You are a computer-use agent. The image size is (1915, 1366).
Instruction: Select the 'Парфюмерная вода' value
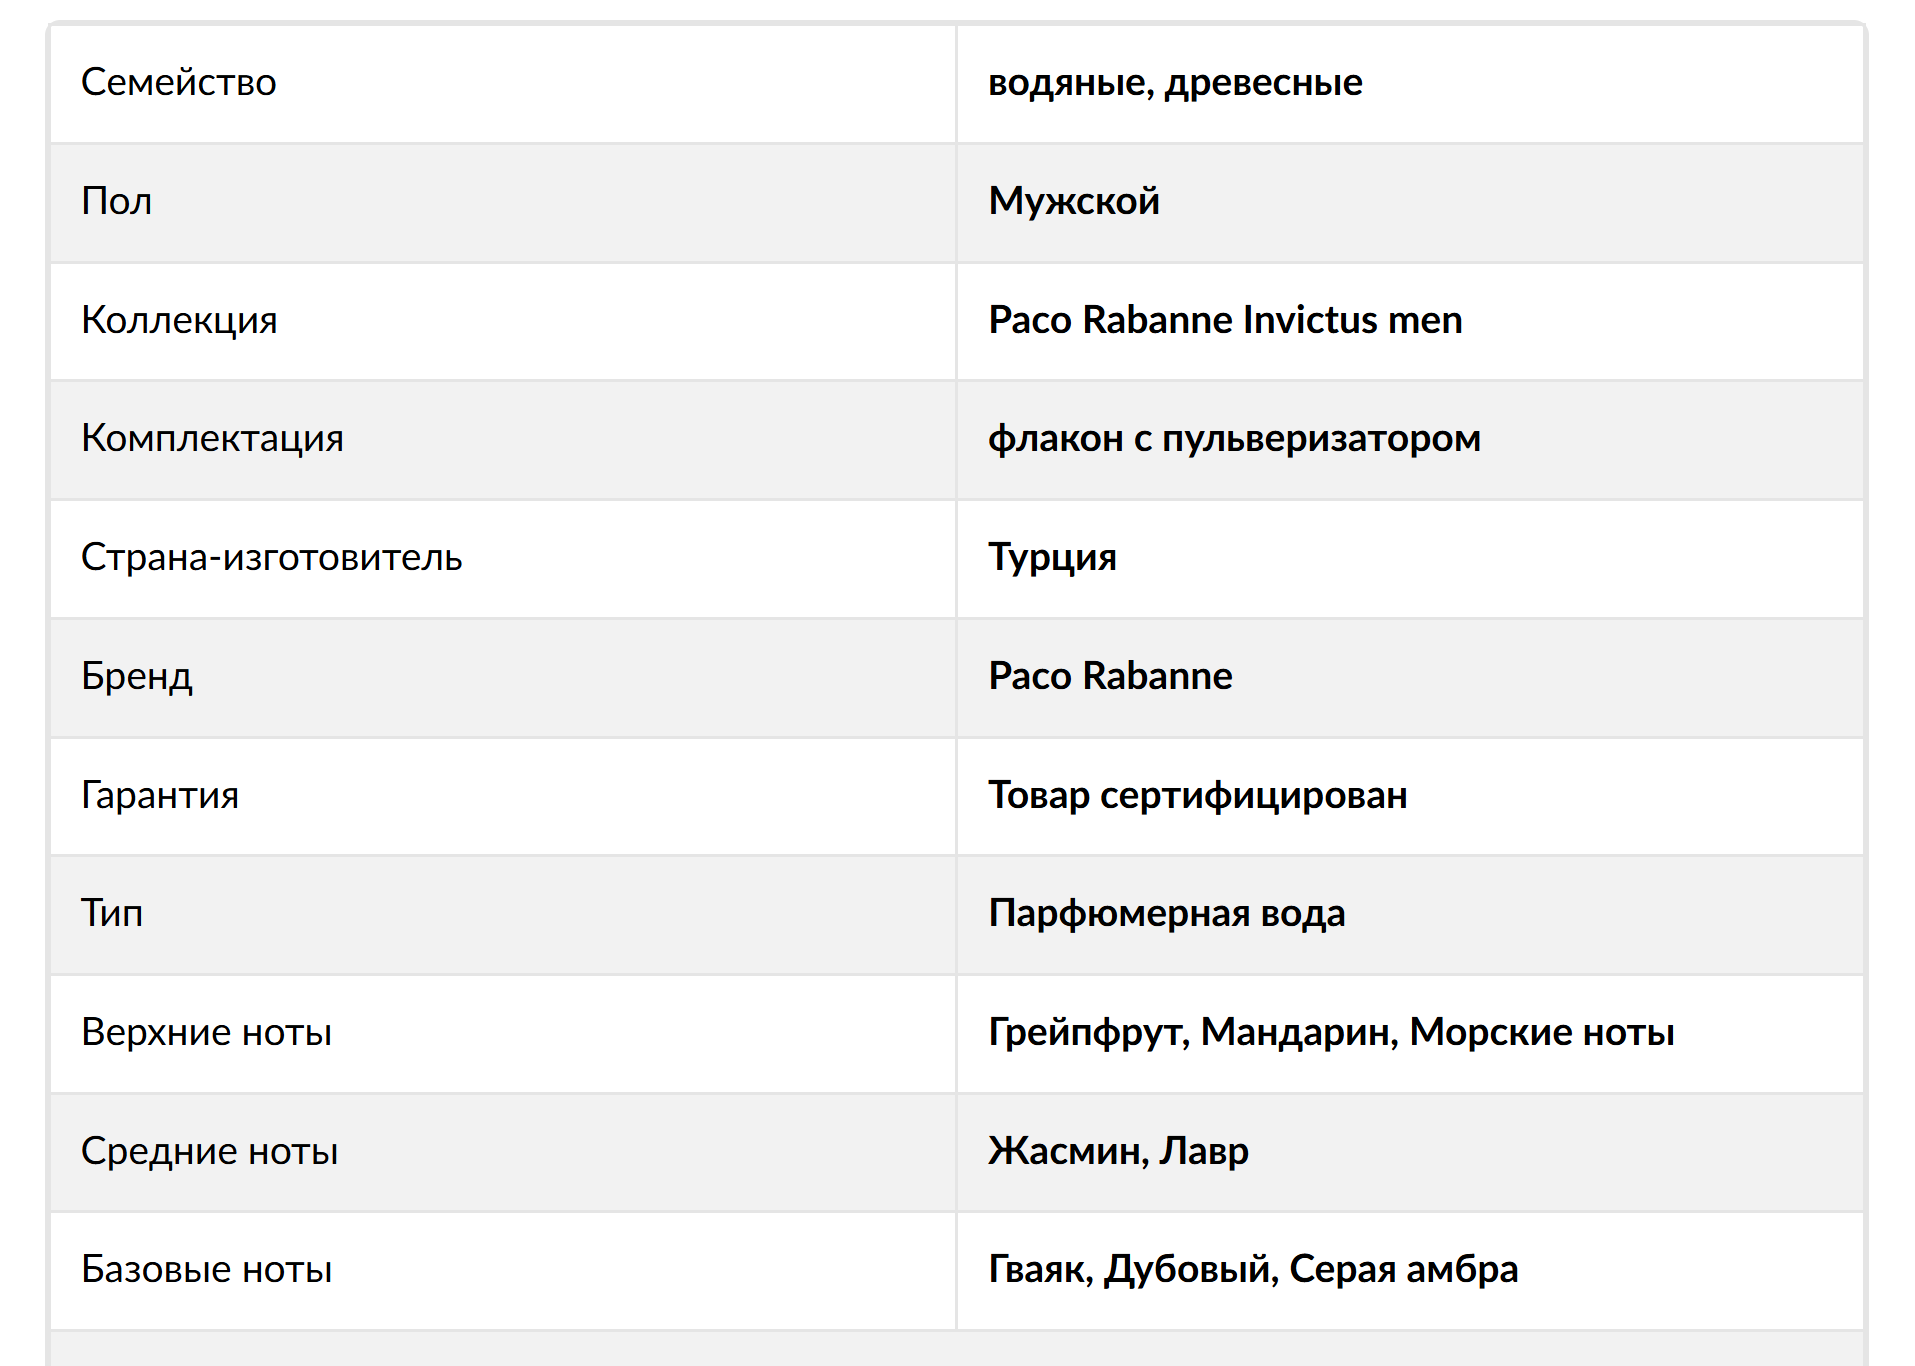point(1166,913)
